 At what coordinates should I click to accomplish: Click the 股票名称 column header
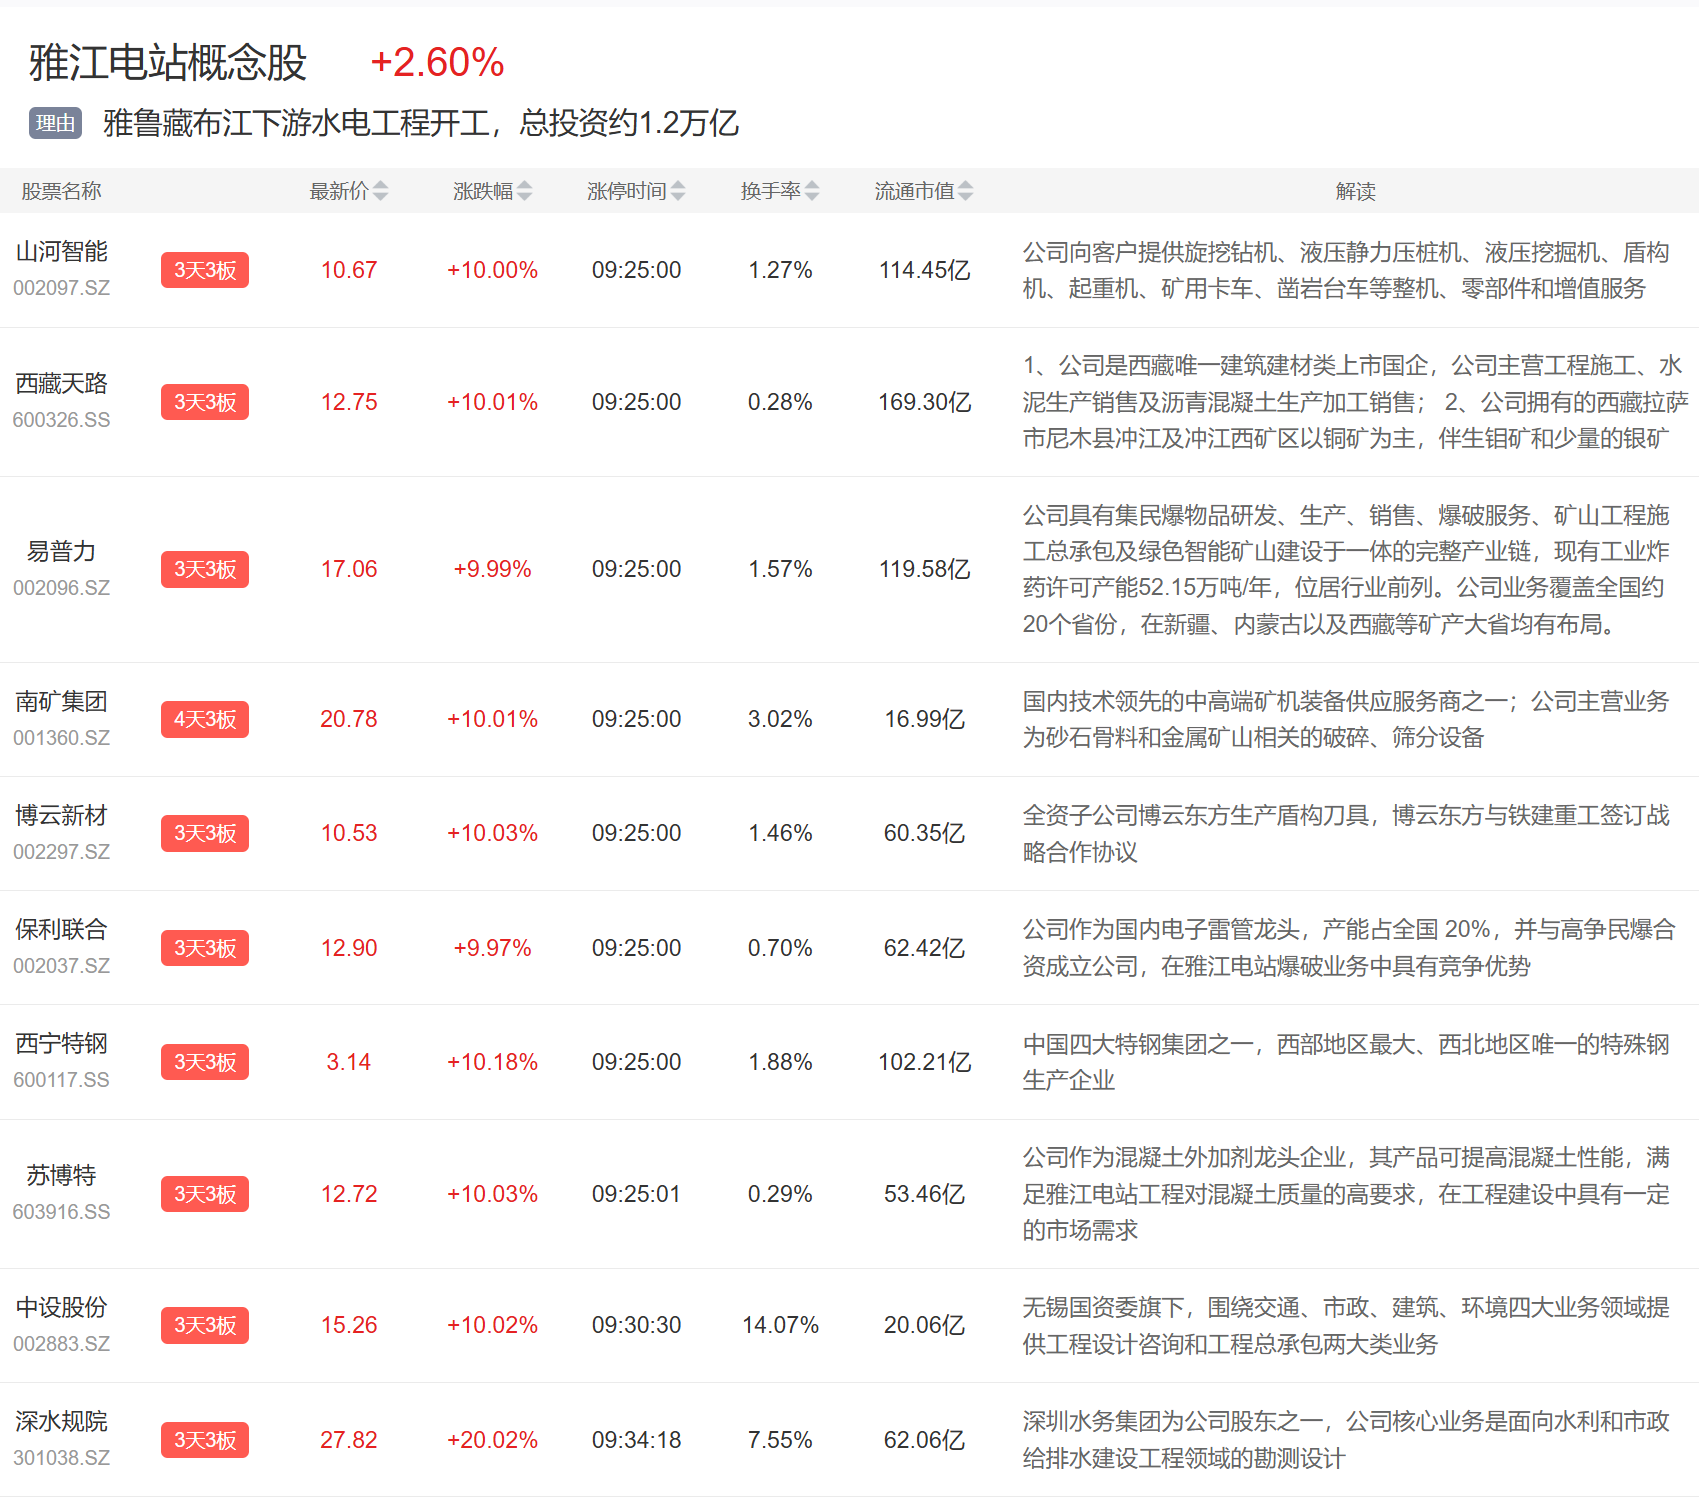[x=61, y=191]
